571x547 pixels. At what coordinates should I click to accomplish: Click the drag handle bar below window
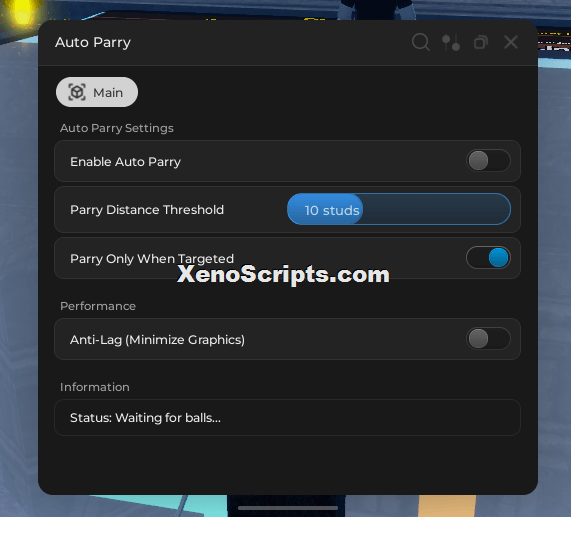coord(288,508)
